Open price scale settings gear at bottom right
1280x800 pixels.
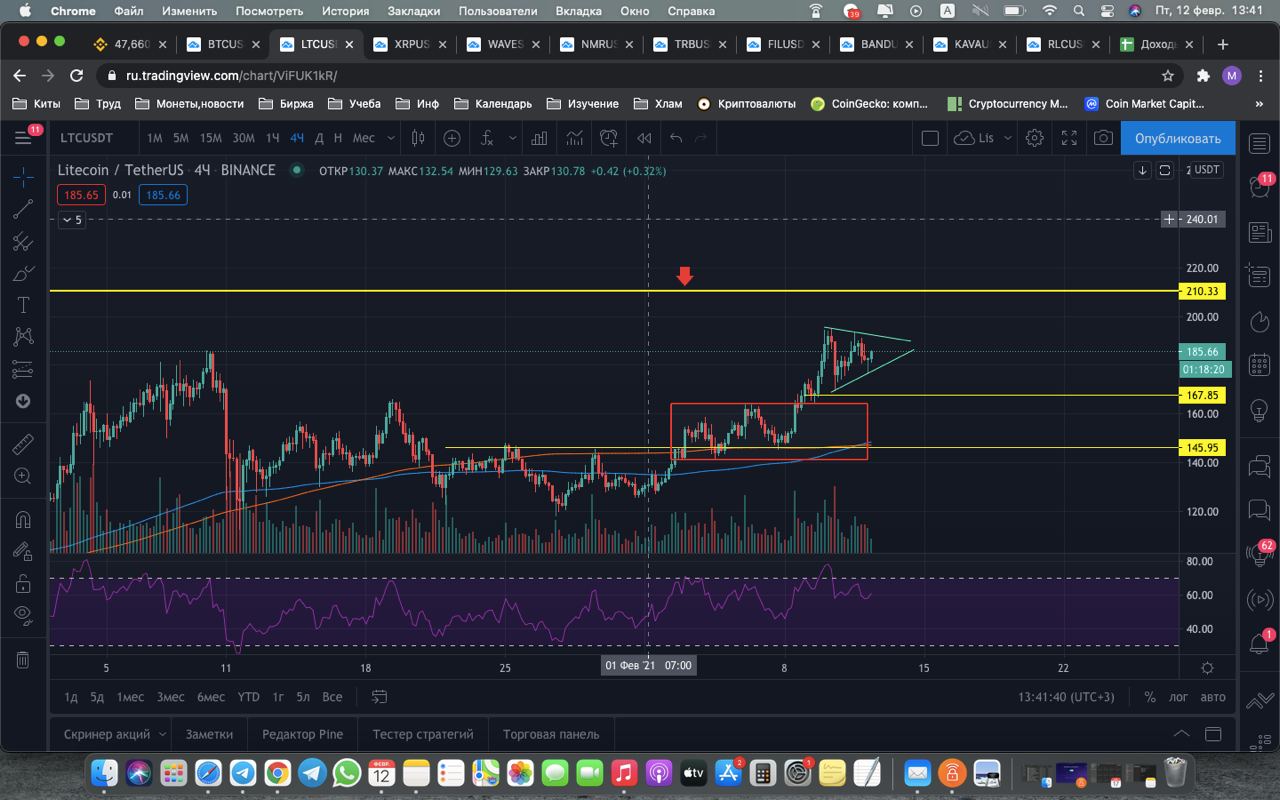tap(1207, 667)
